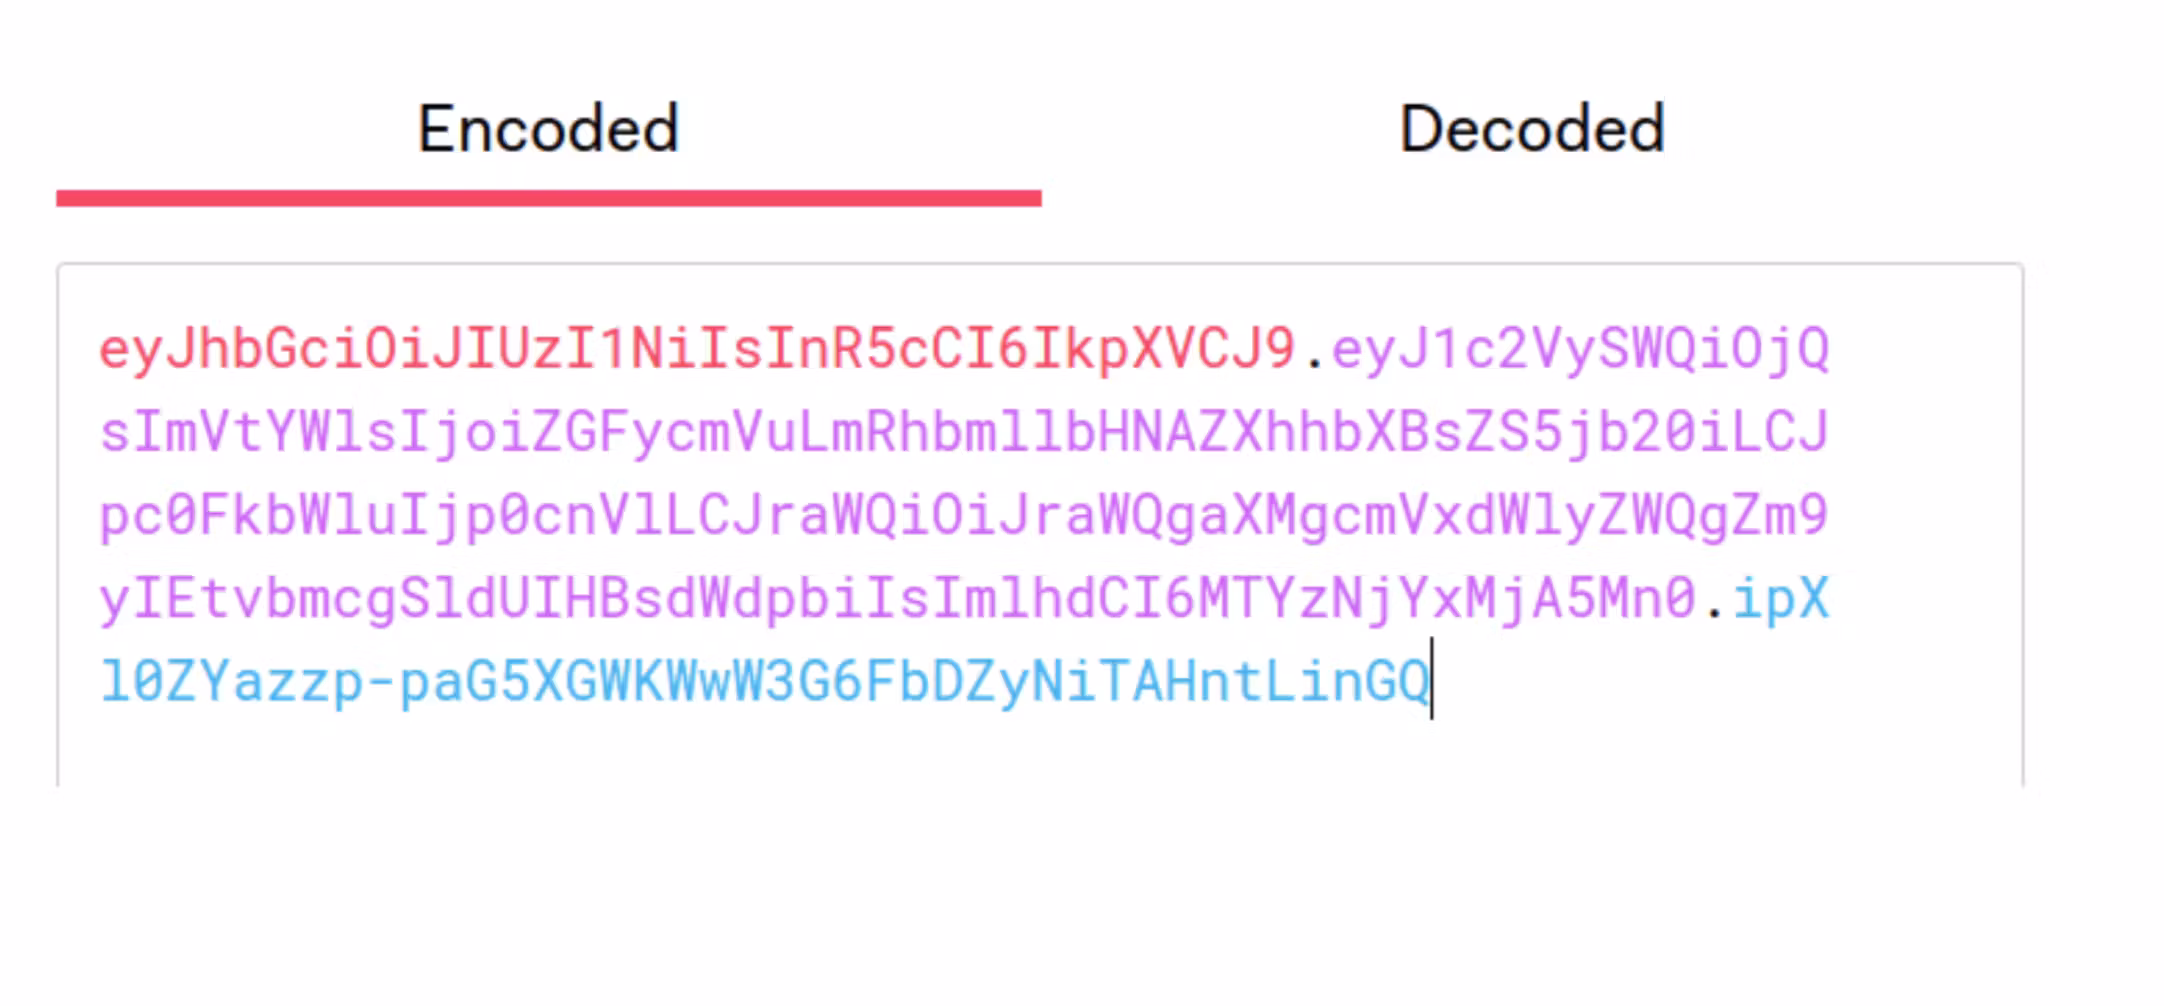Place cursor after the final "LinGQ" characters
This screenshot has width=2164, height=1006.
(x=1431, y=682)
